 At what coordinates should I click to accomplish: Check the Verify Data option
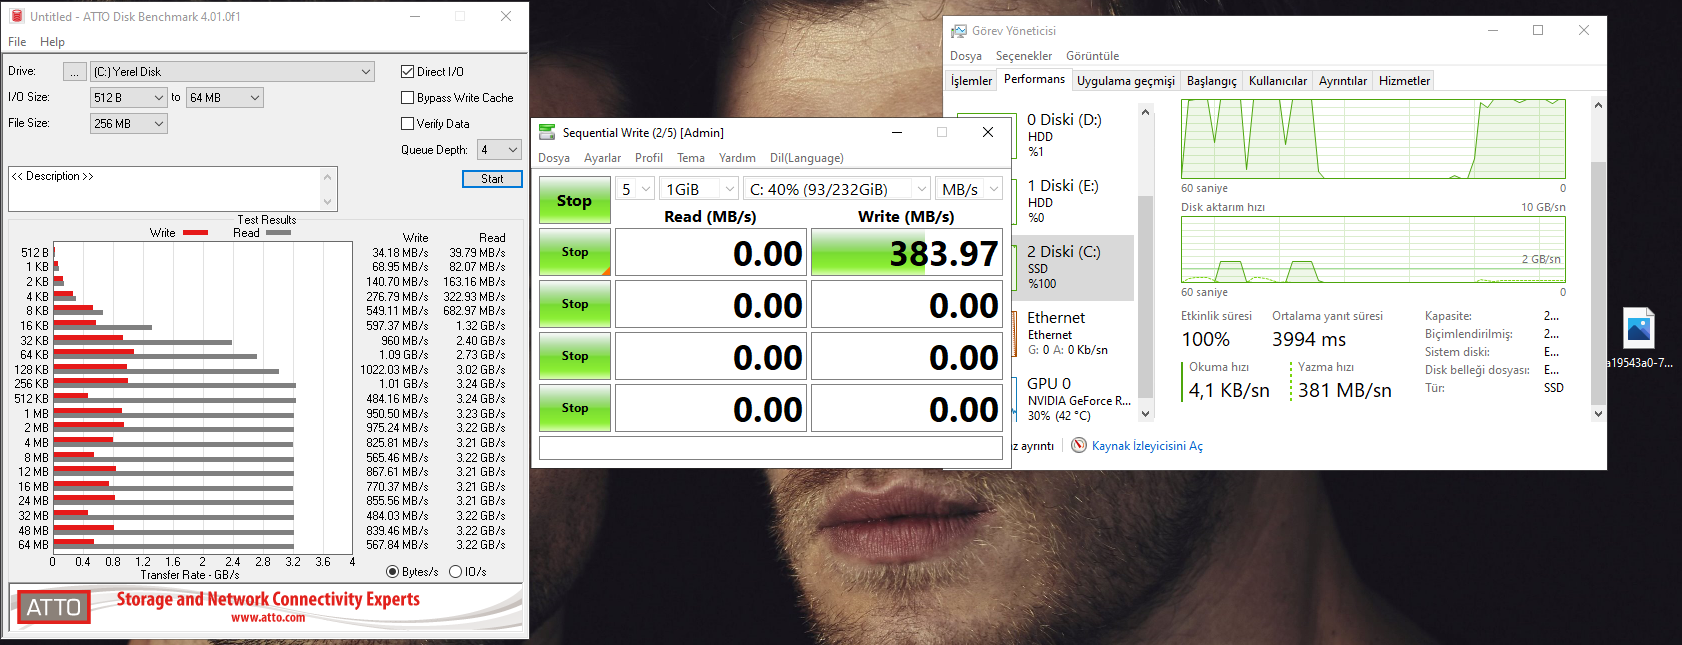coord(407,123)
